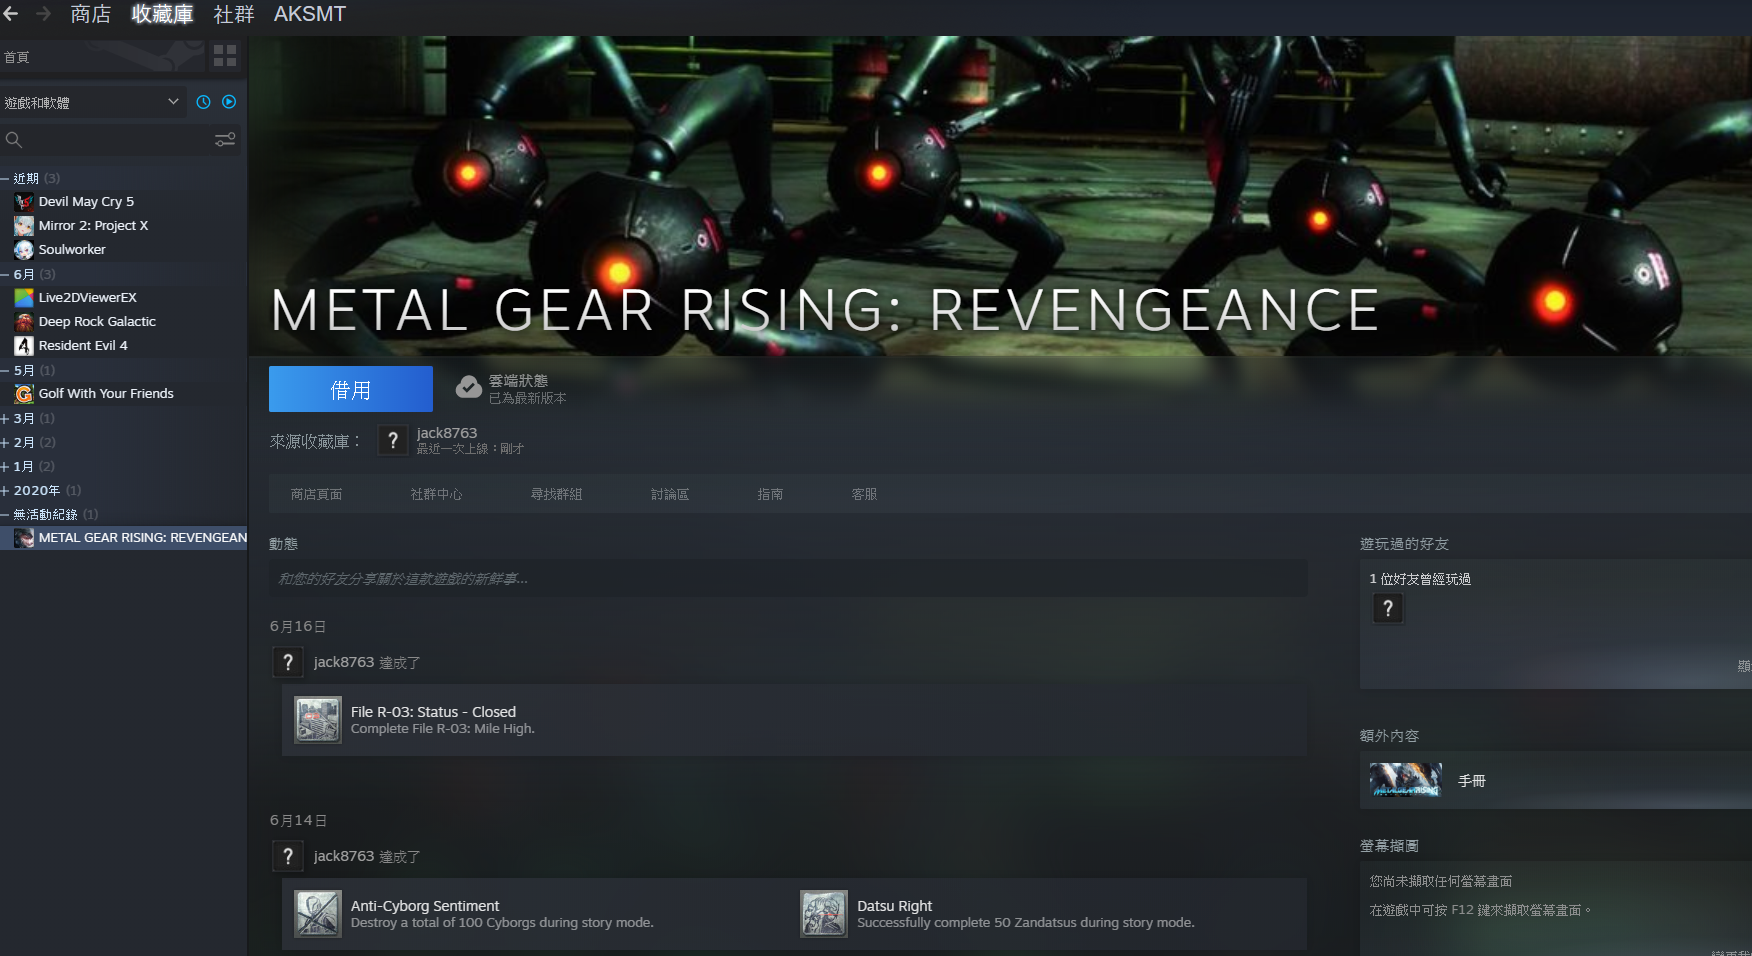
Task: Click the blue 借用 button
Action: (351, 389)
